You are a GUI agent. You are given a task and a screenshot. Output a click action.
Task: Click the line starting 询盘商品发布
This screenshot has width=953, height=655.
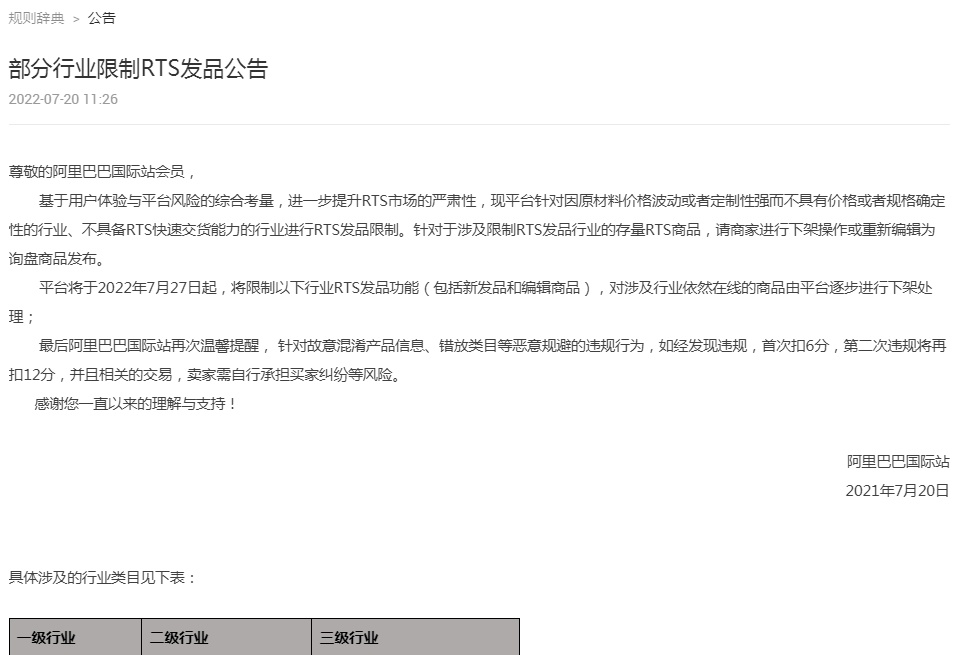click(x=58, y=258)
